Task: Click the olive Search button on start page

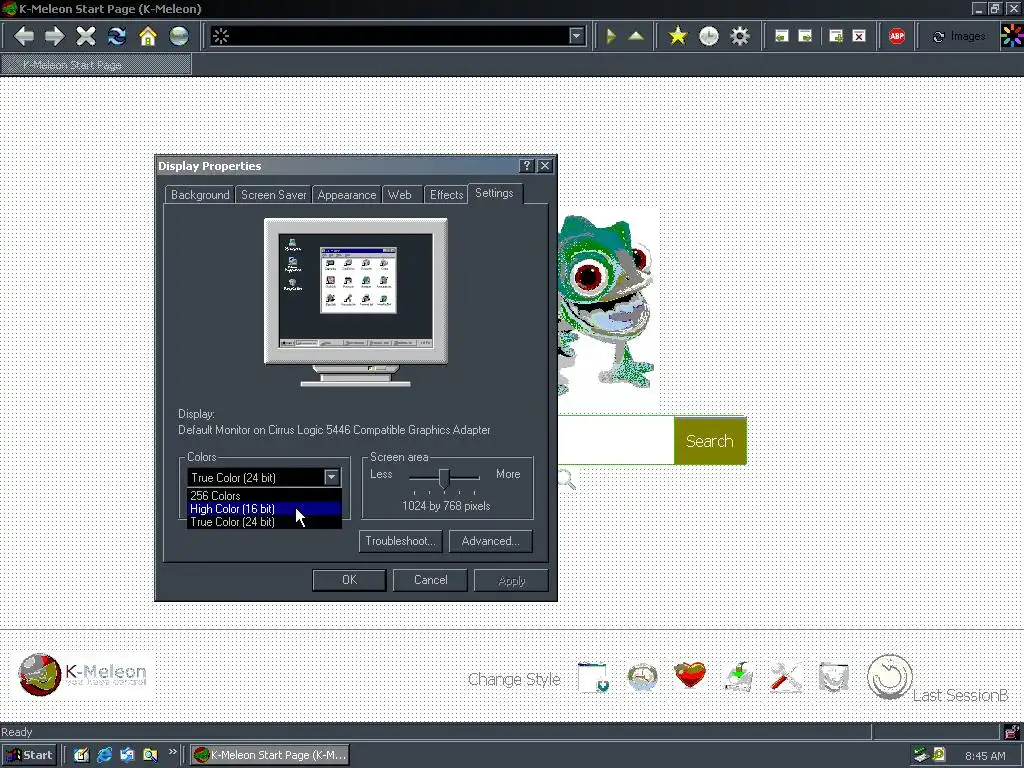Action: pos(710,441)
